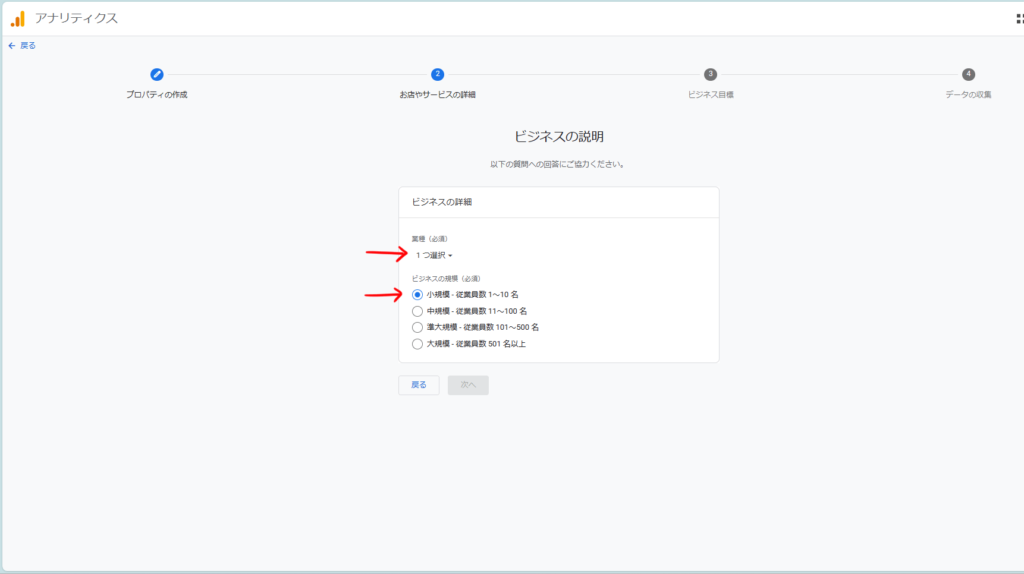Screen dimensions: 1024x574
Task: Open the Google apps grid icon
Action: coord(1018,18)
